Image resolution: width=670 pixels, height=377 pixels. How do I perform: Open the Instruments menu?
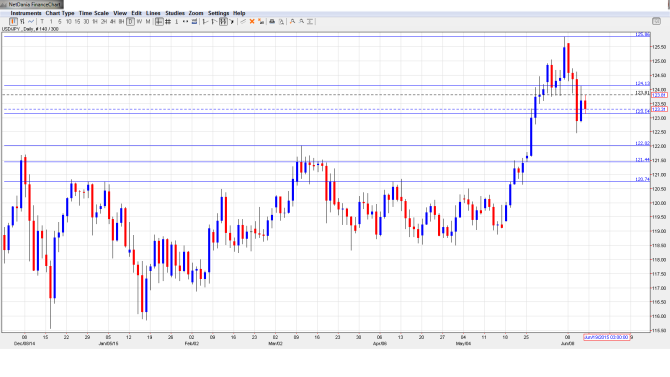click(26, 13)
